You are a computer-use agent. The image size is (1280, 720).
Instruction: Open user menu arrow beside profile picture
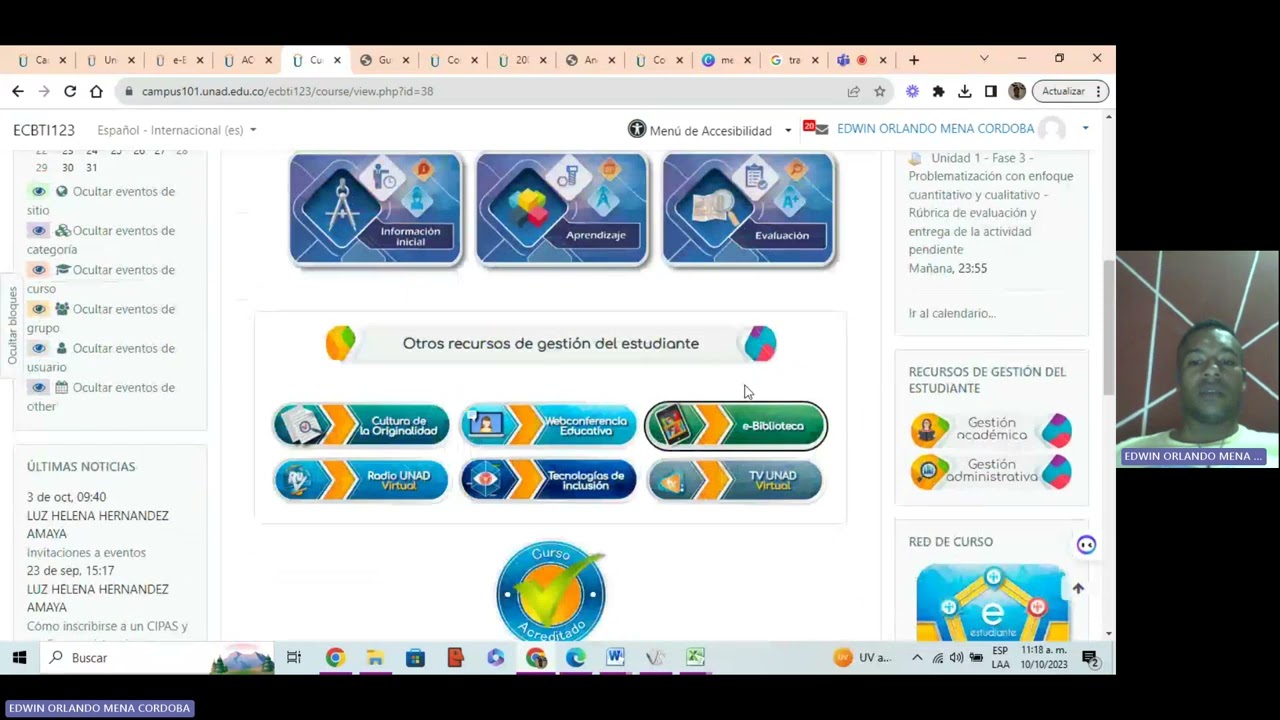tap(1085, 128)
